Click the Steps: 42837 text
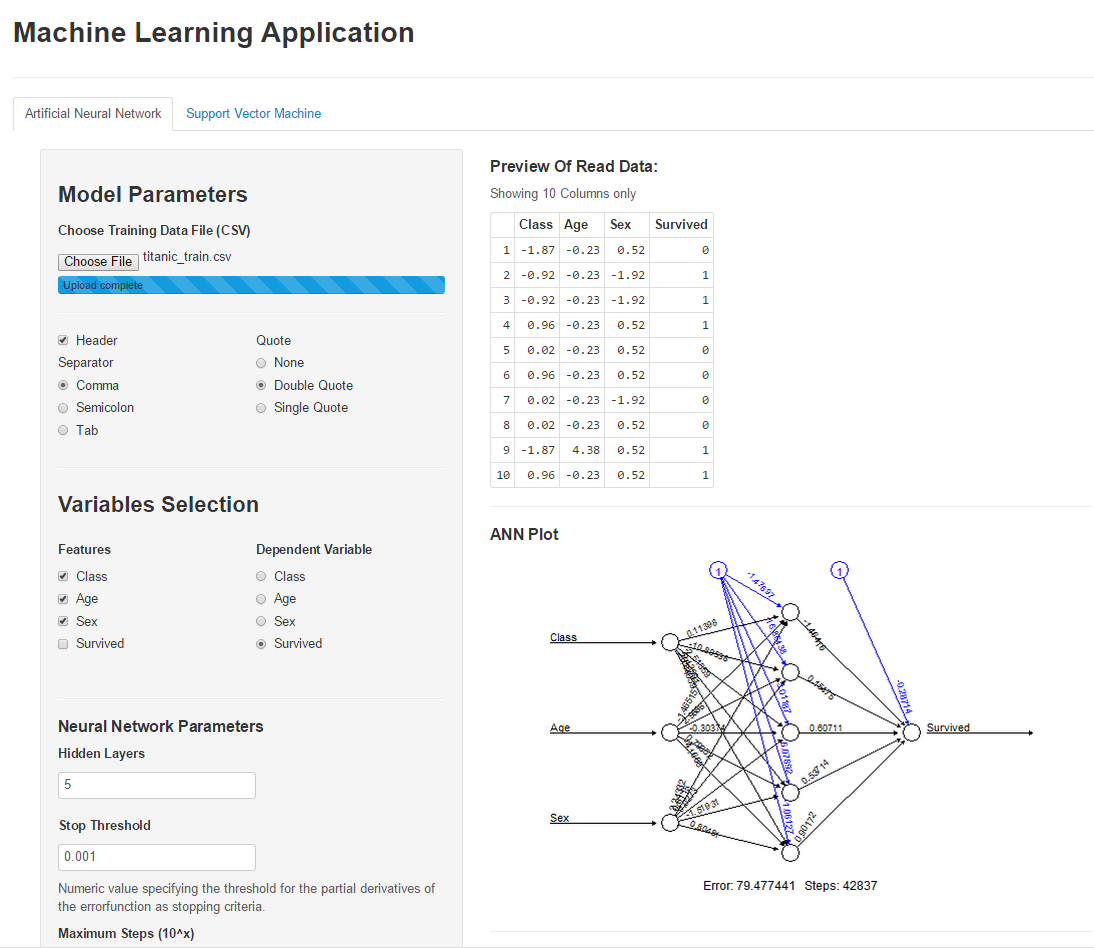 (x=841, y=885)
